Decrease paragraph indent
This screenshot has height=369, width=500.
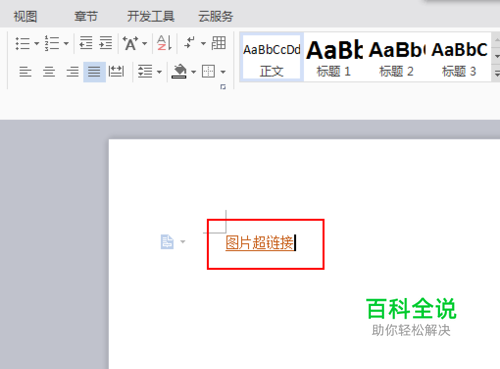pyautogui.click(x=86, y=43)
